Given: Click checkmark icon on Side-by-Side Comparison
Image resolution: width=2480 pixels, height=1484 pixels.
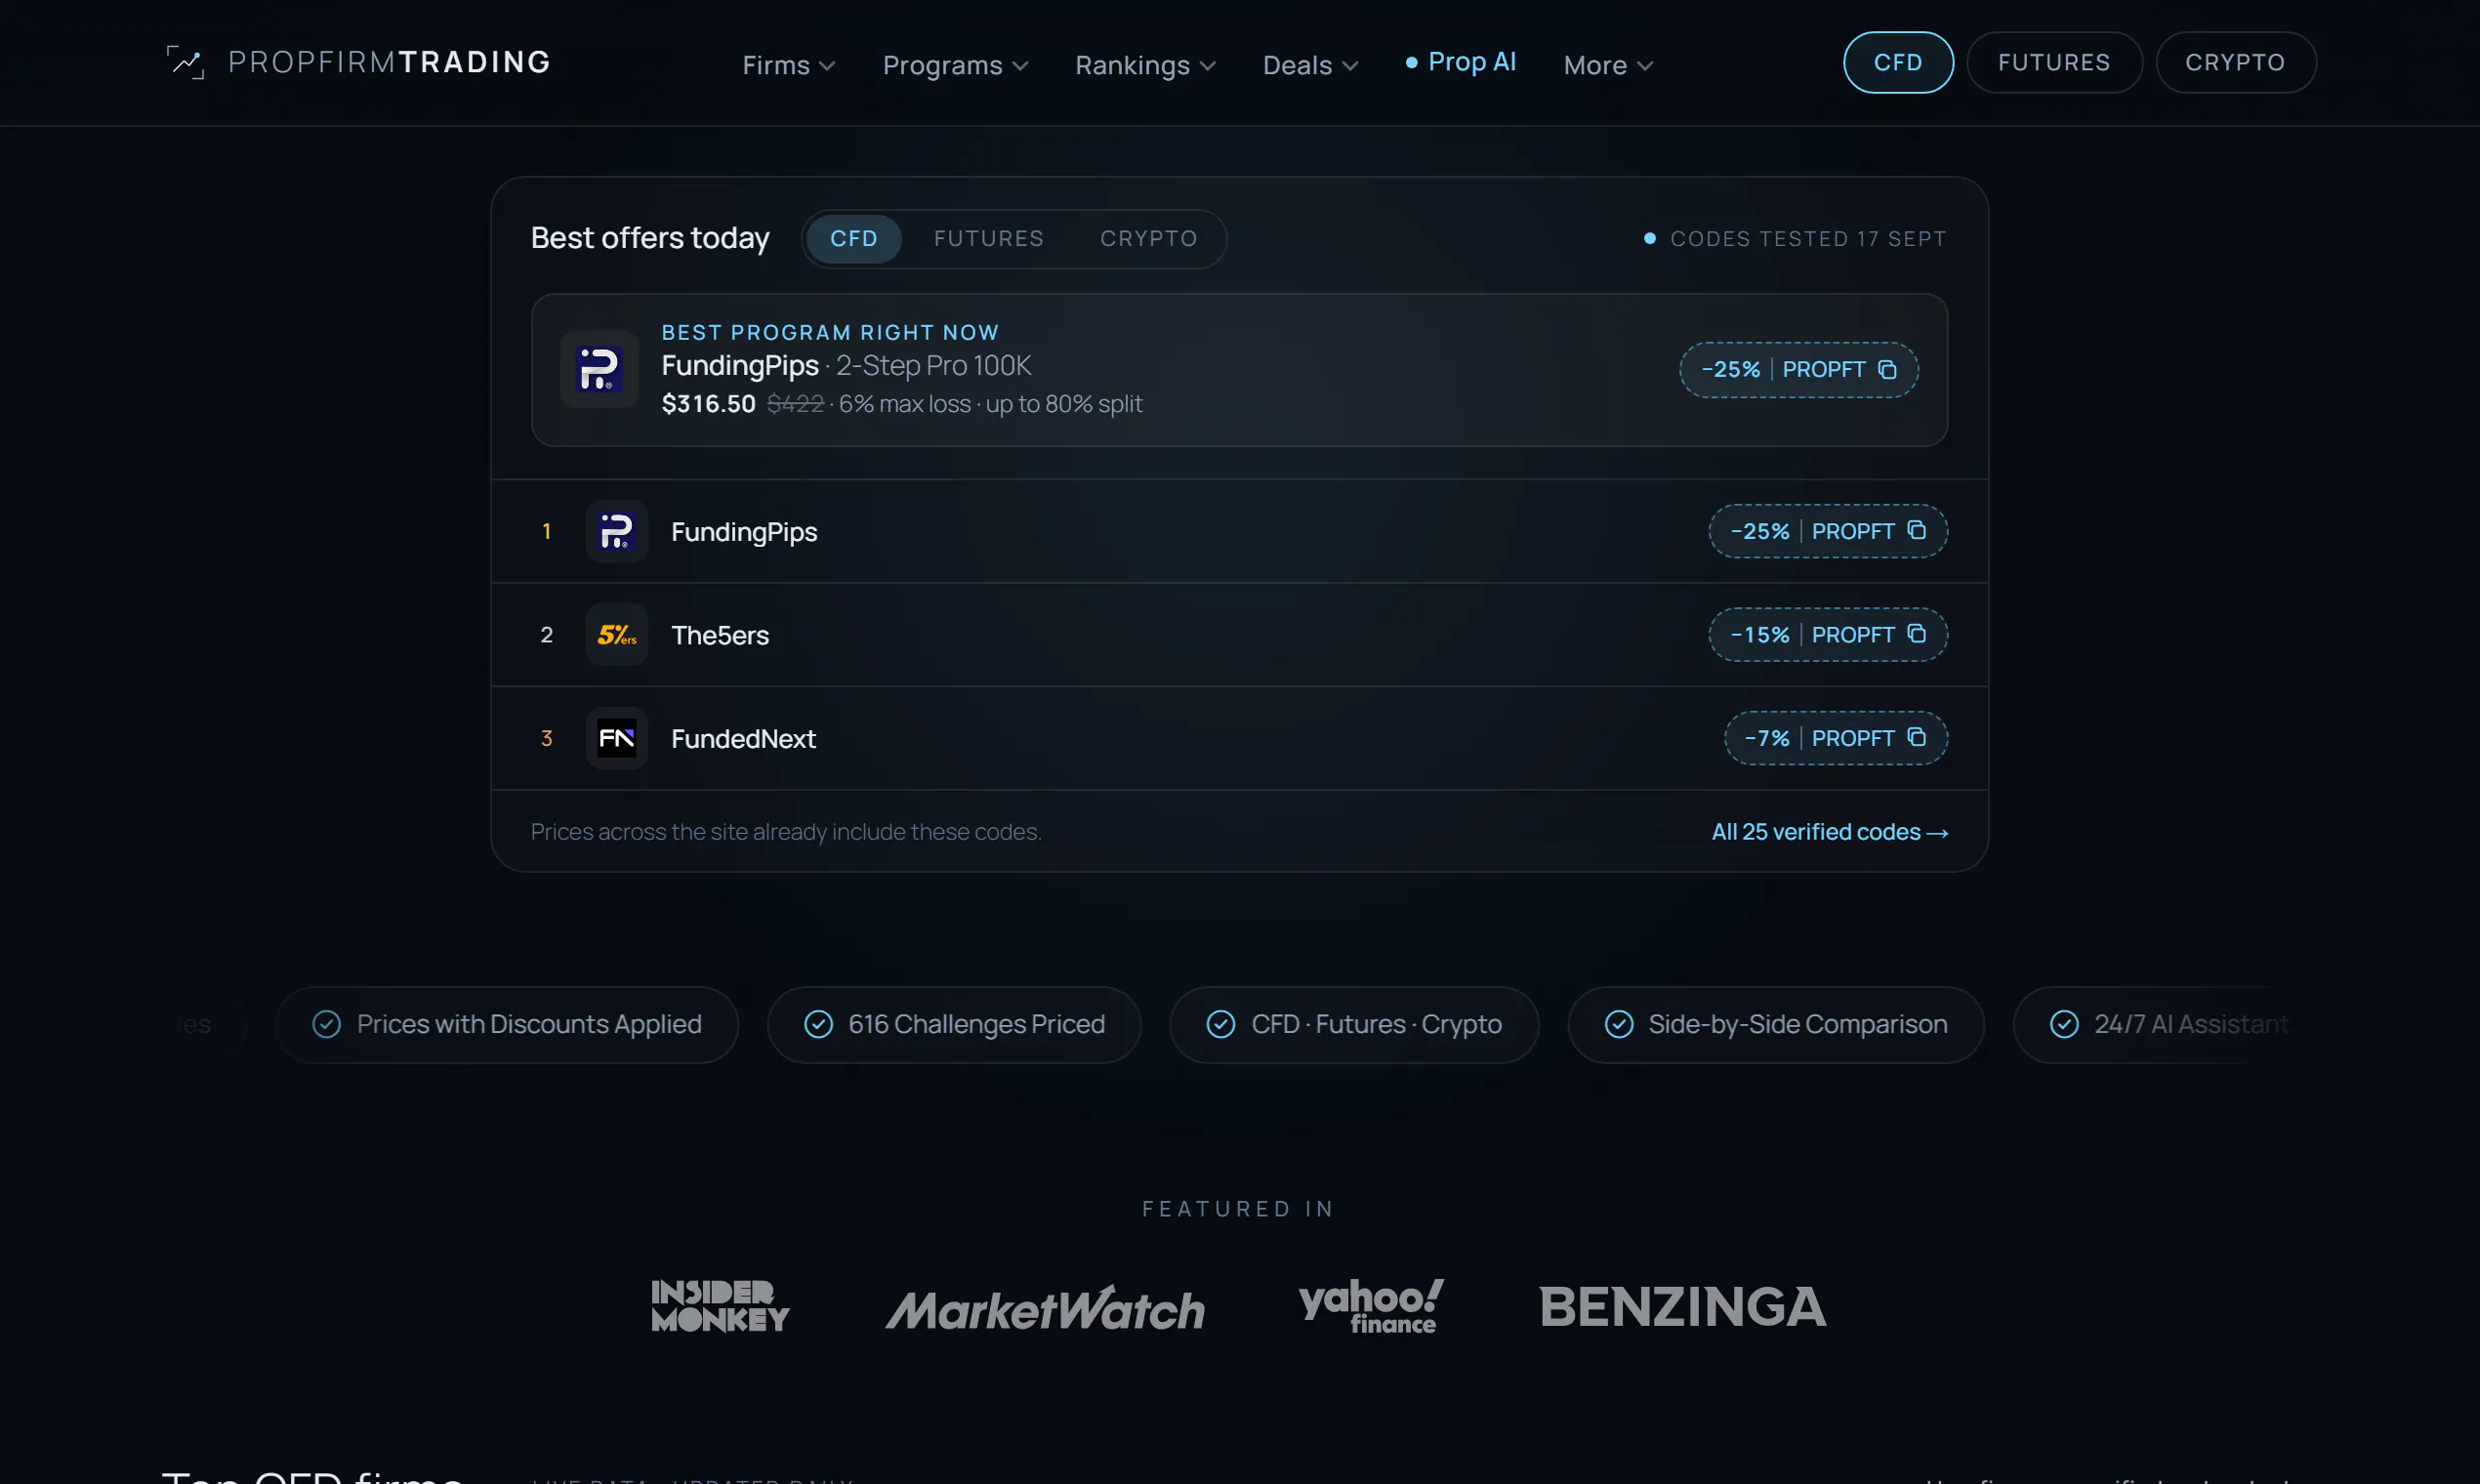Looking at the screenshot, I should (1619, 1024).
